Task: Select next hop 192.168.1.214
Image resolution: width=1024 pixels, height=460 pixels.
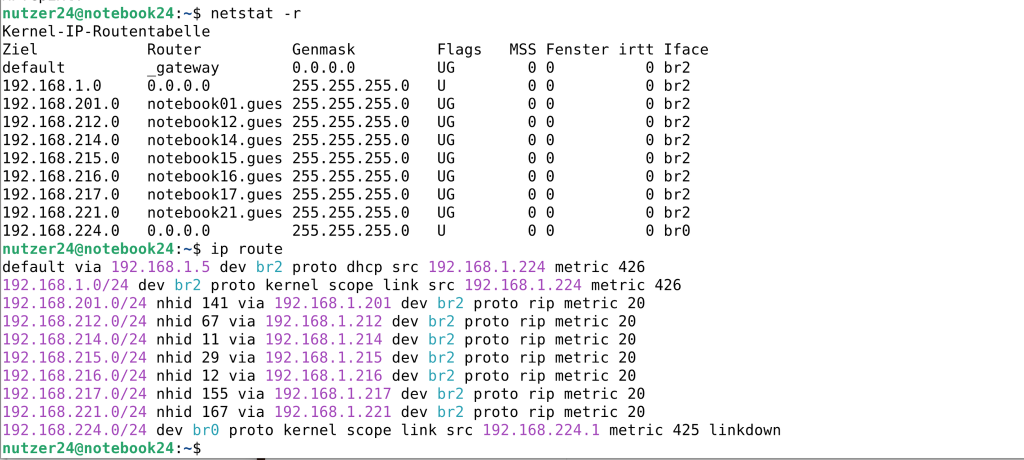Action: click(x=324, y=339)
